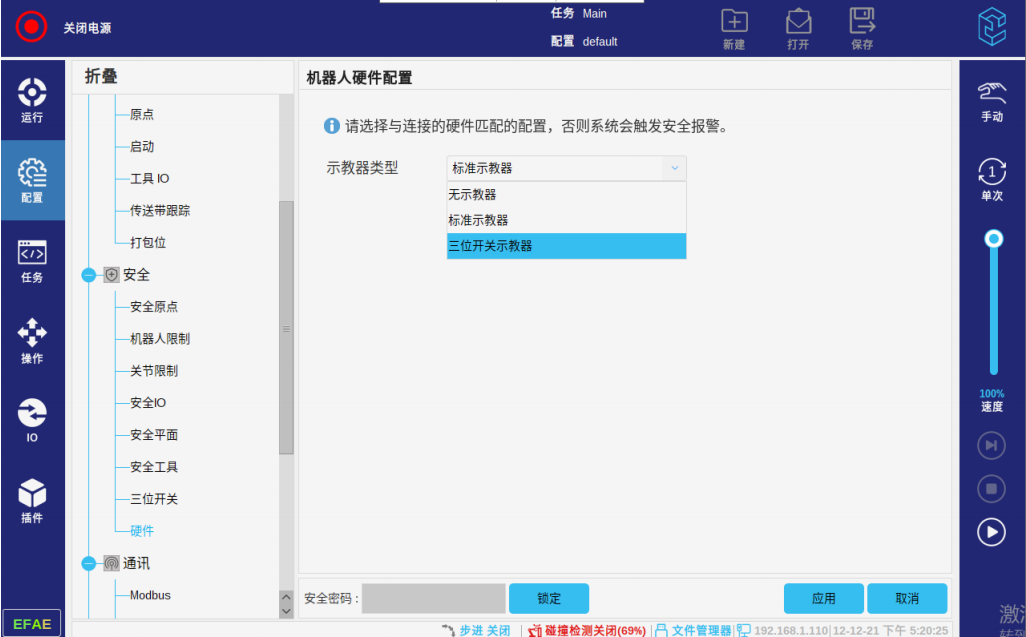Collapse the Safety (安全) tree node
The height and width of the screenshot is (637, 1026).
pos(89,275)
